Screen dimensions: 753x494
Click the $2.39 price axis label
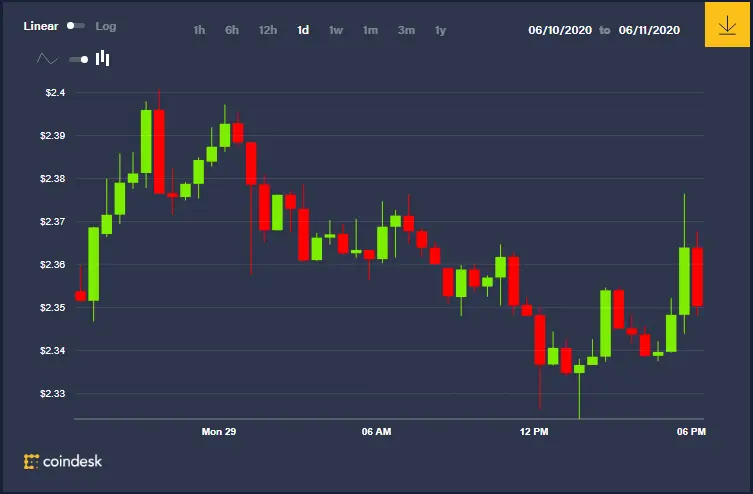(53, 136)
